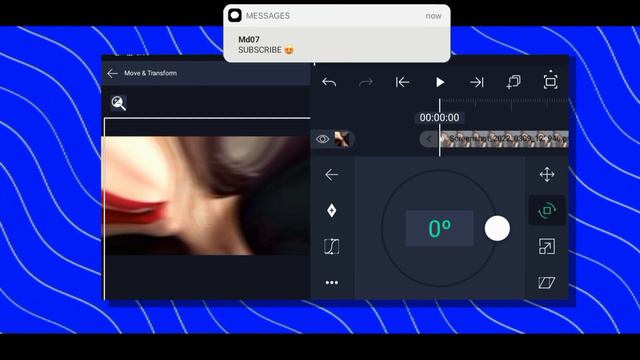Click the 0° rotation value field

440,228
